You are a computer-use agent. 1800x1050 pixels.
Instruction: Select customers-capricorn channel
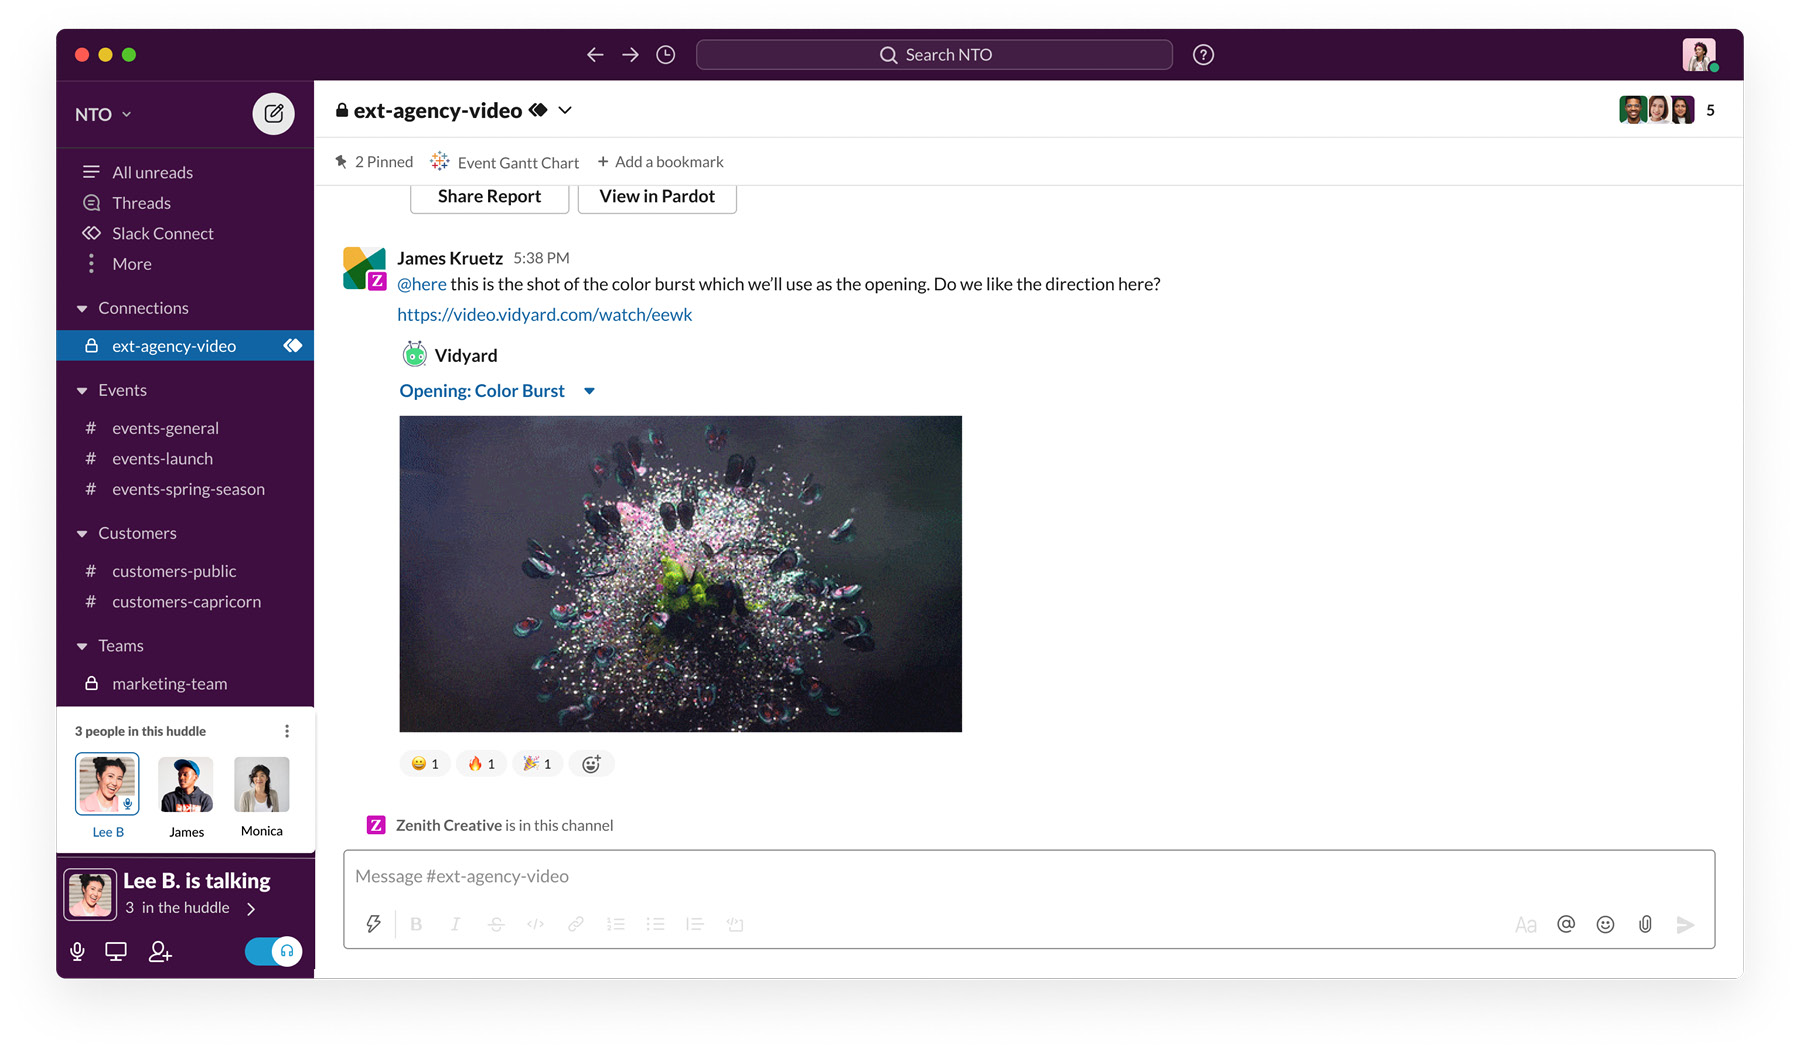(185, 602)
